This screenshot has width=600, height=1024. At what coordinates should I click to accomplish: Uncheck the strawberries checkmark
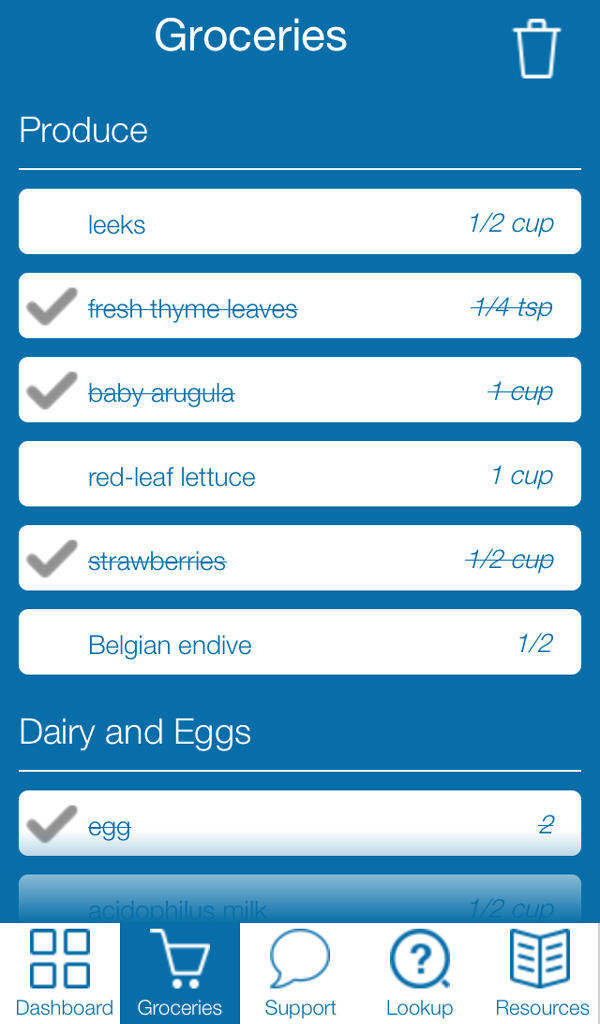[x=51, y=558]
